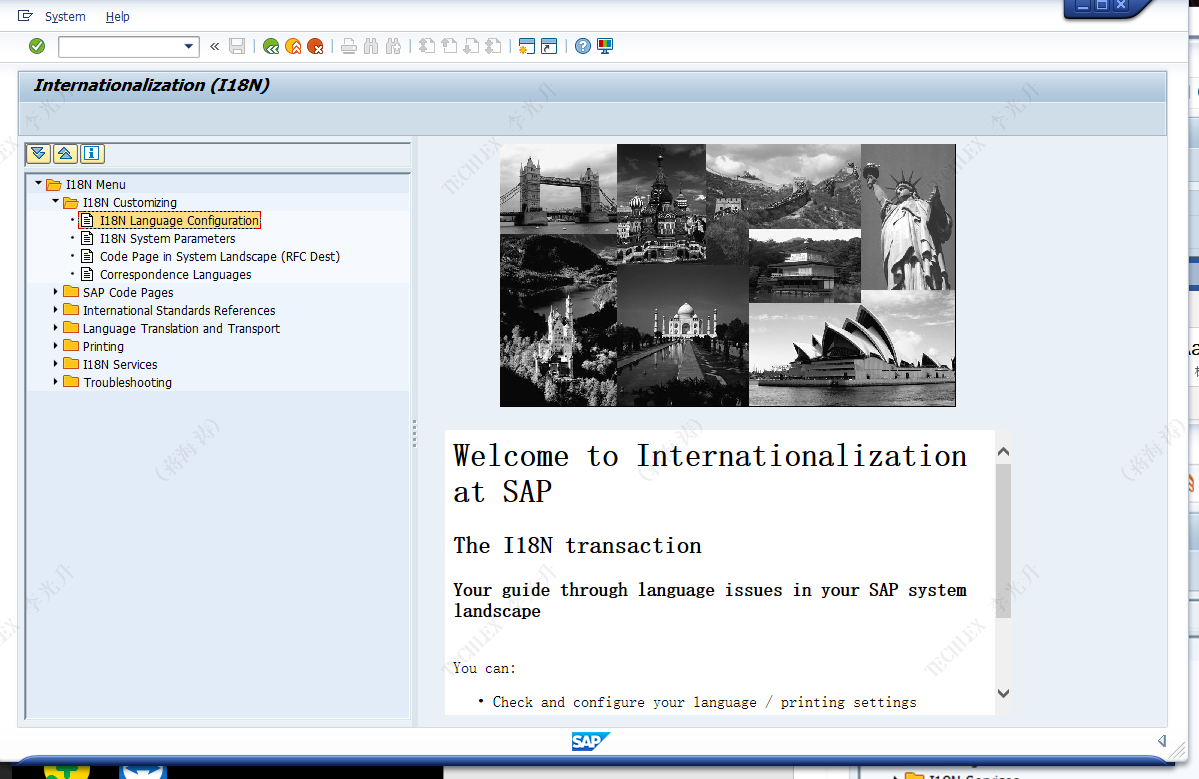Click the Generate Shortcut icon
The height and width of the screenshot is (779, 1199).
549,47
